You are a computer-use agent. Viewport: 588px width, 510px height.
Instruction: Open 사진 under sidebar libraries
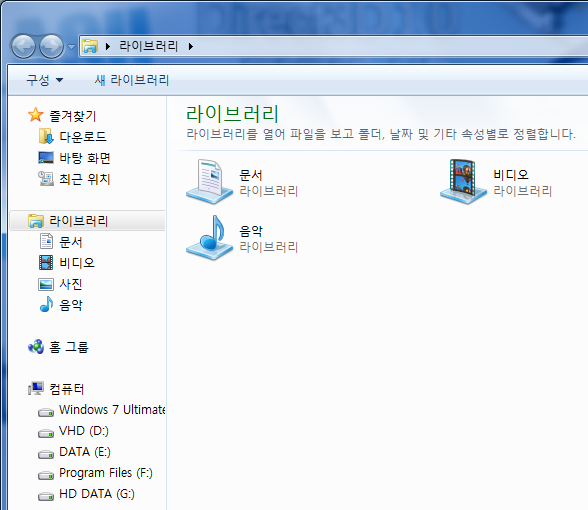[70, 284]
